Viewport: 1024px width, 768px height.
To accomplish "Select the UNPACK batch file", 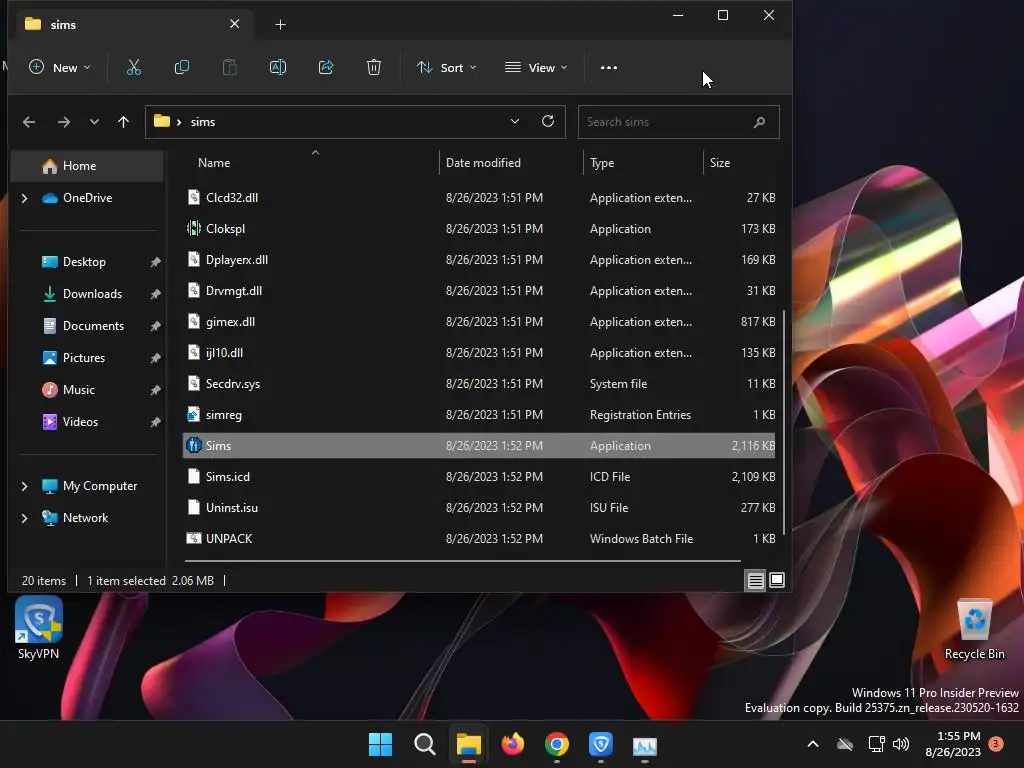I will pos(479,539).
